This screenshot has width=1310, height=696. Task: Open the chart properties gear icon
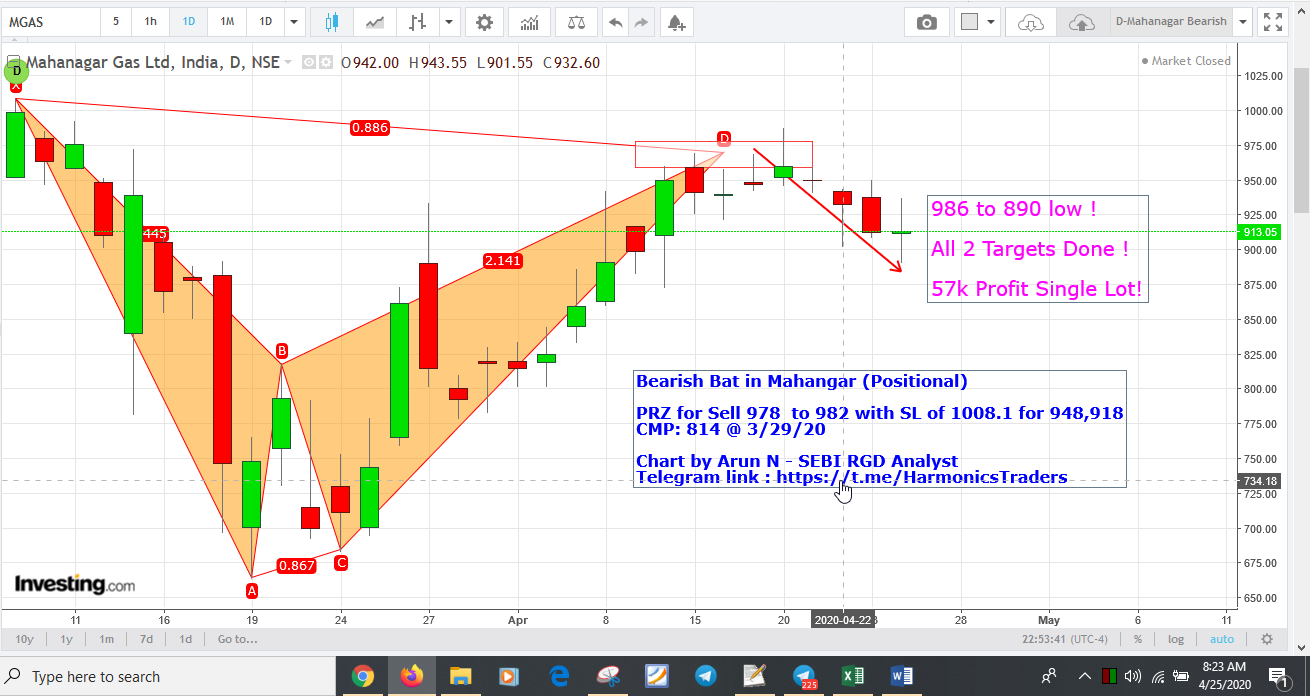click(485, 21)
